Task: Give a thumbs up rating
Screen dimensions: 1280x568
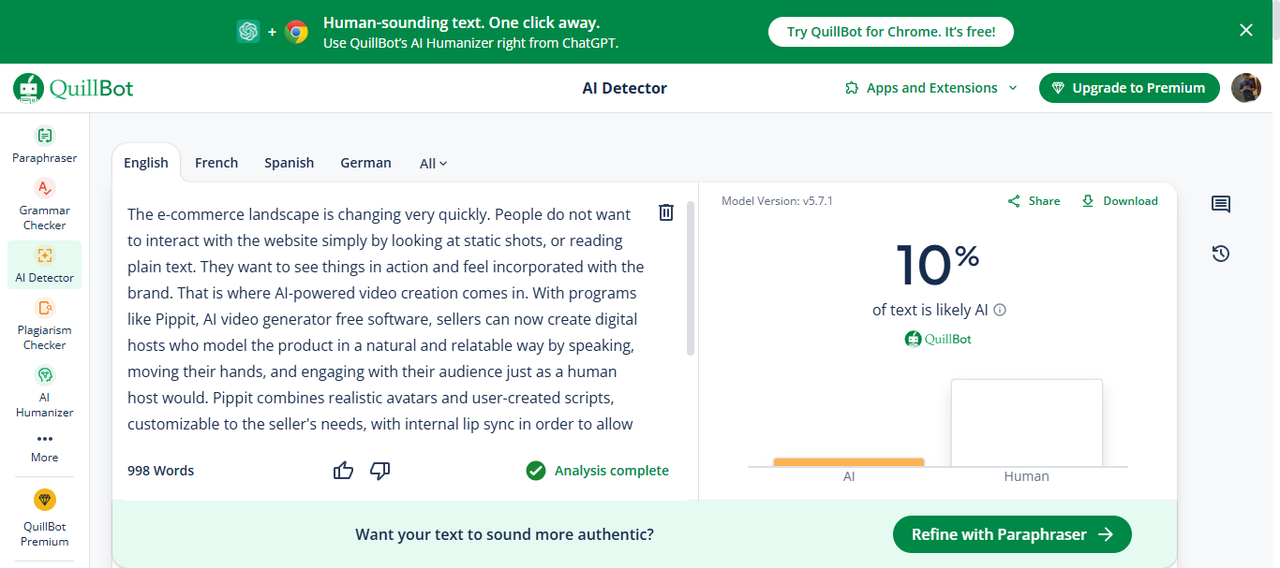Action: point(343,470)
